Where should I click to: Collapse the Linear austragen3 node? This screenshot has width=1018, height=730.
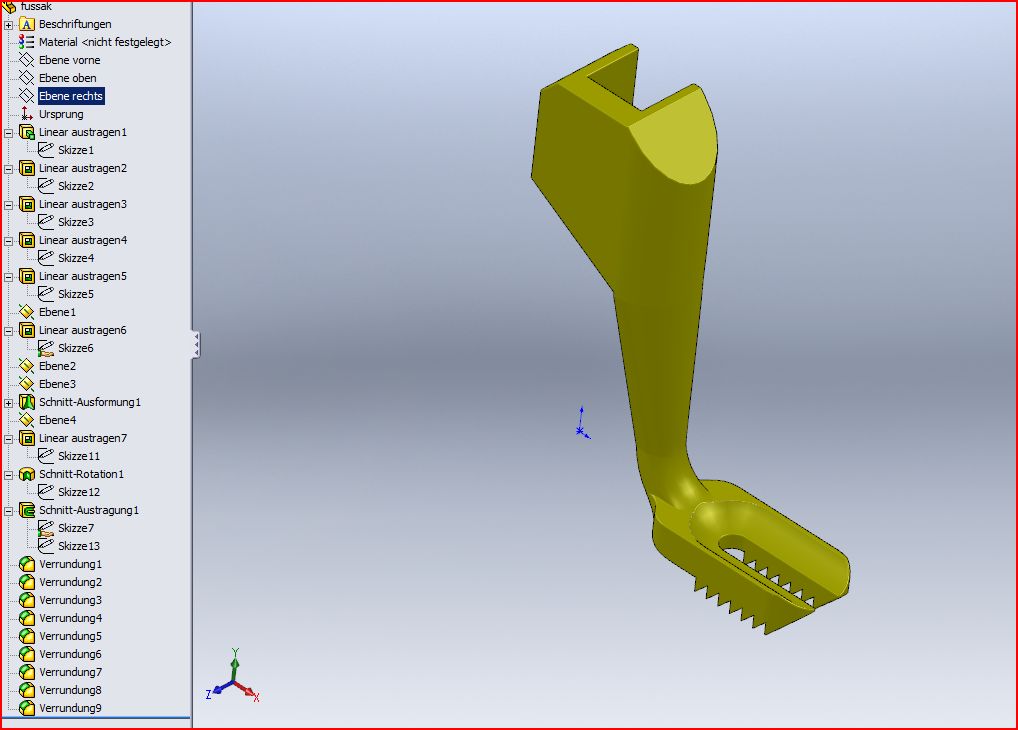pyautogui.click(x=8, y=205)
